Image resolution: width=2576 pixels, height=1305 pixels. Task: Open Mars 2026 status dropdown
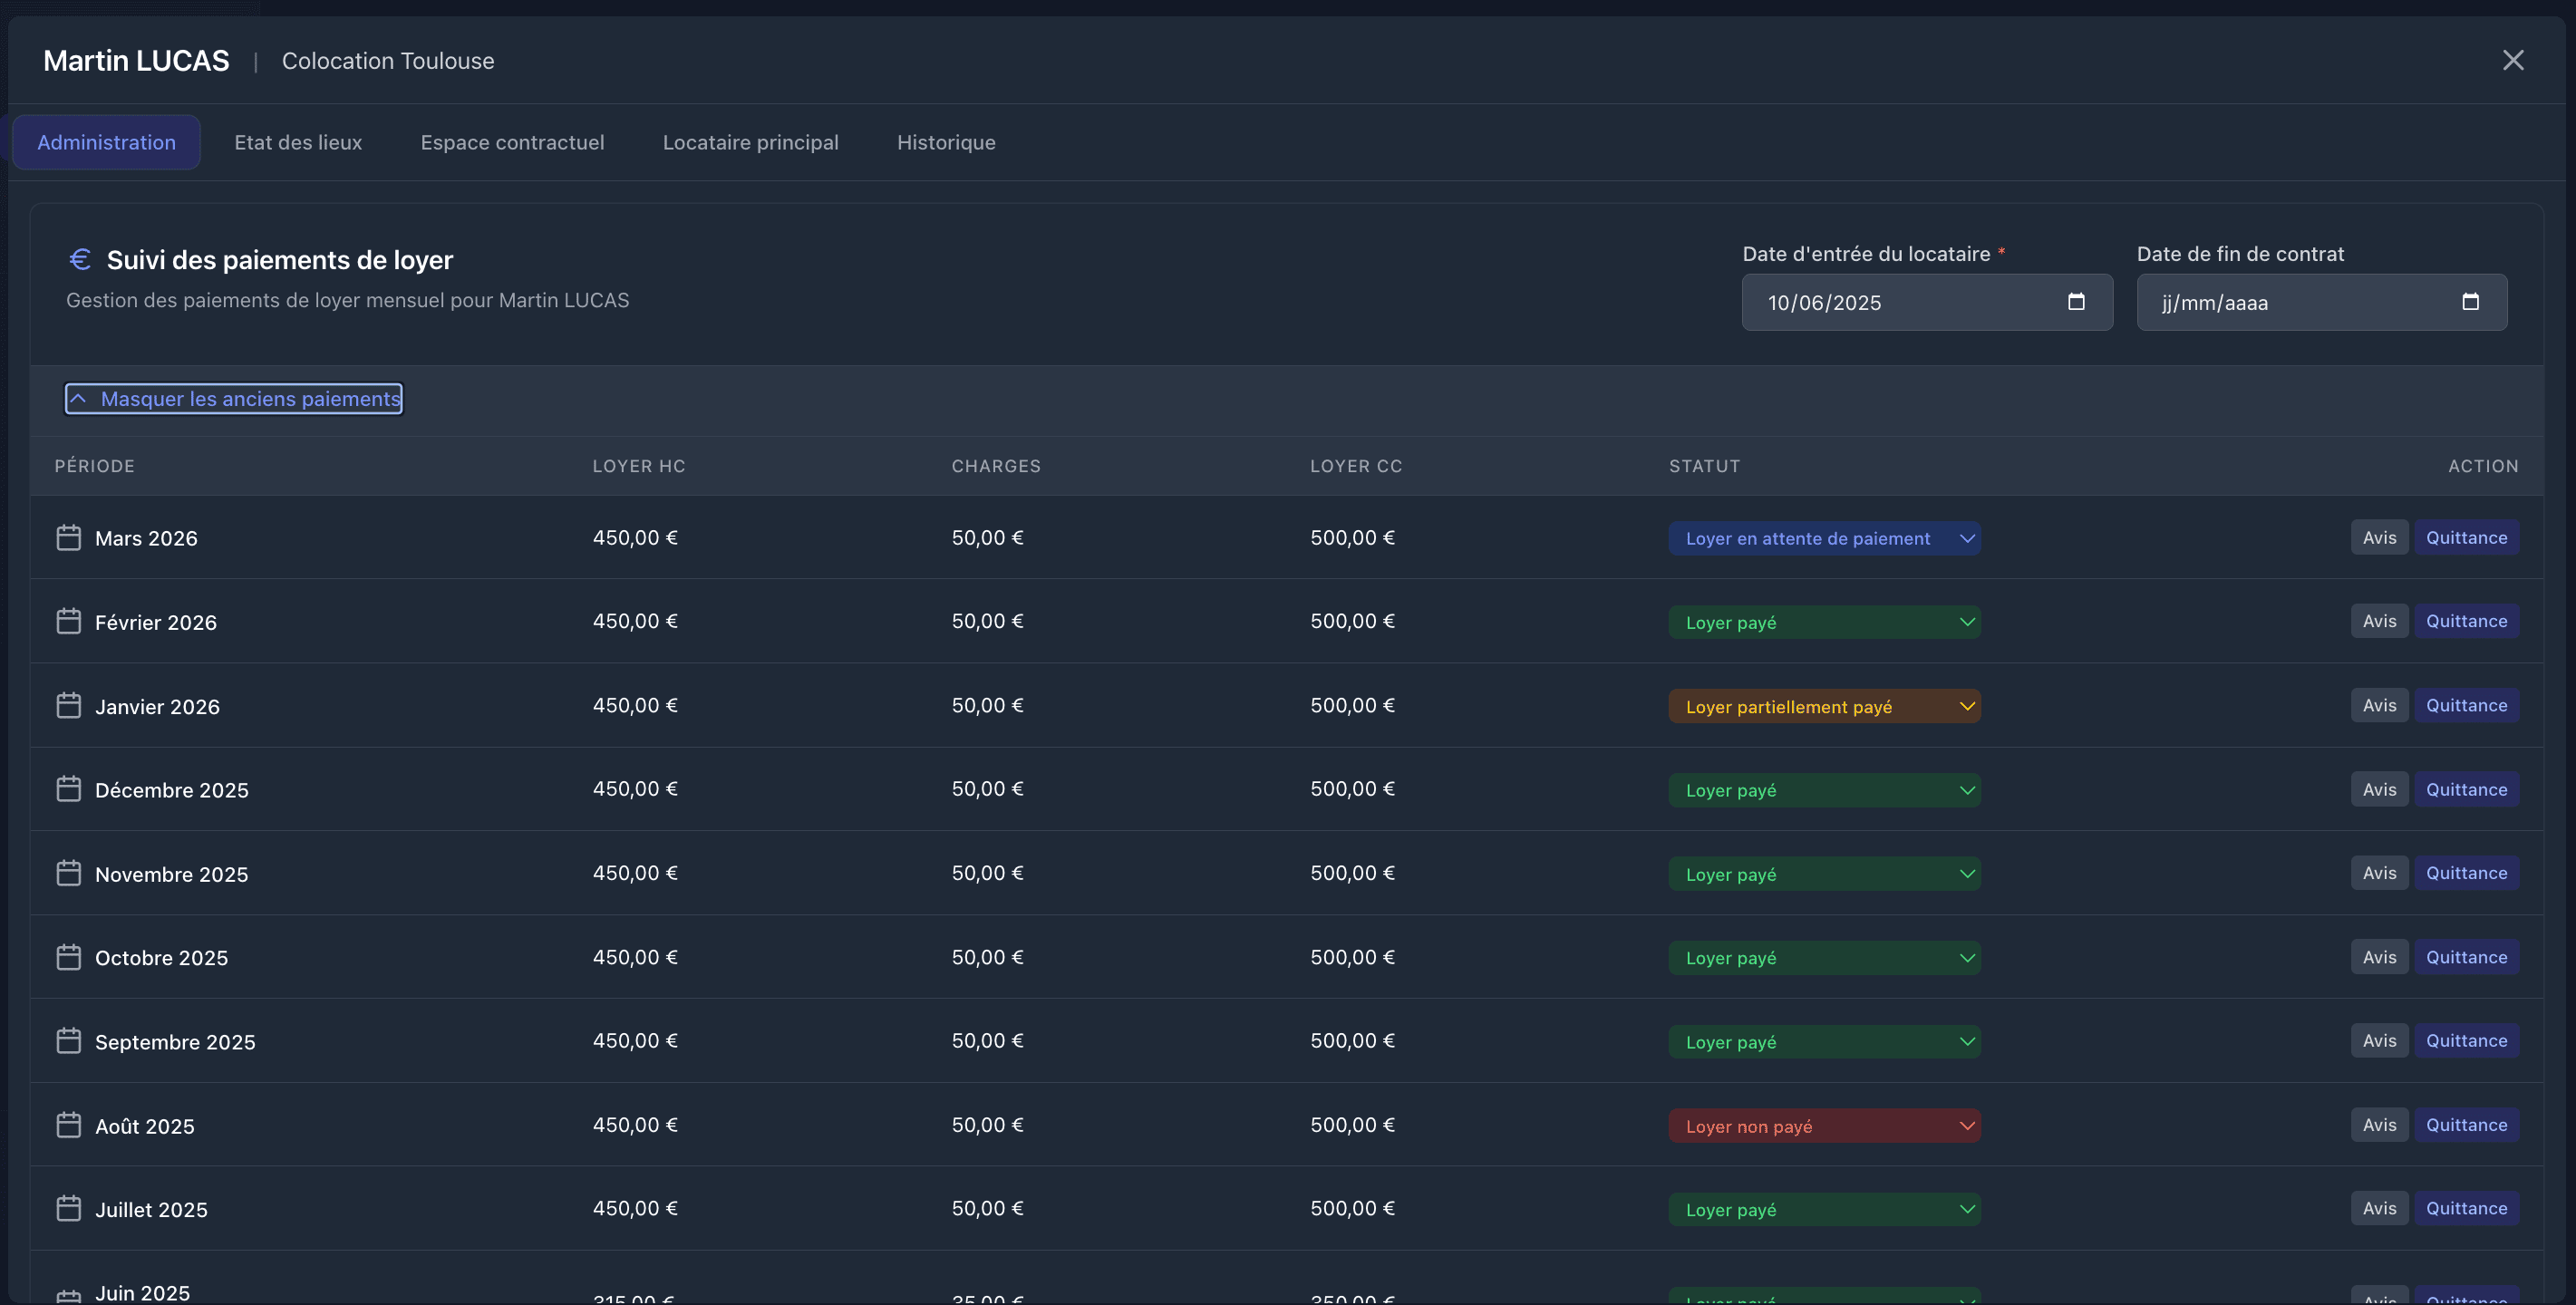coord(1824,538)
